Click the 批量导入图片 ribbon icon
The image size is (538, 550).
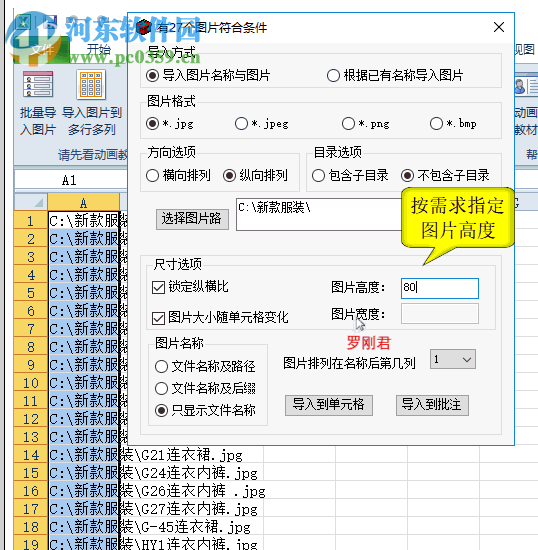tap(38, 84)
